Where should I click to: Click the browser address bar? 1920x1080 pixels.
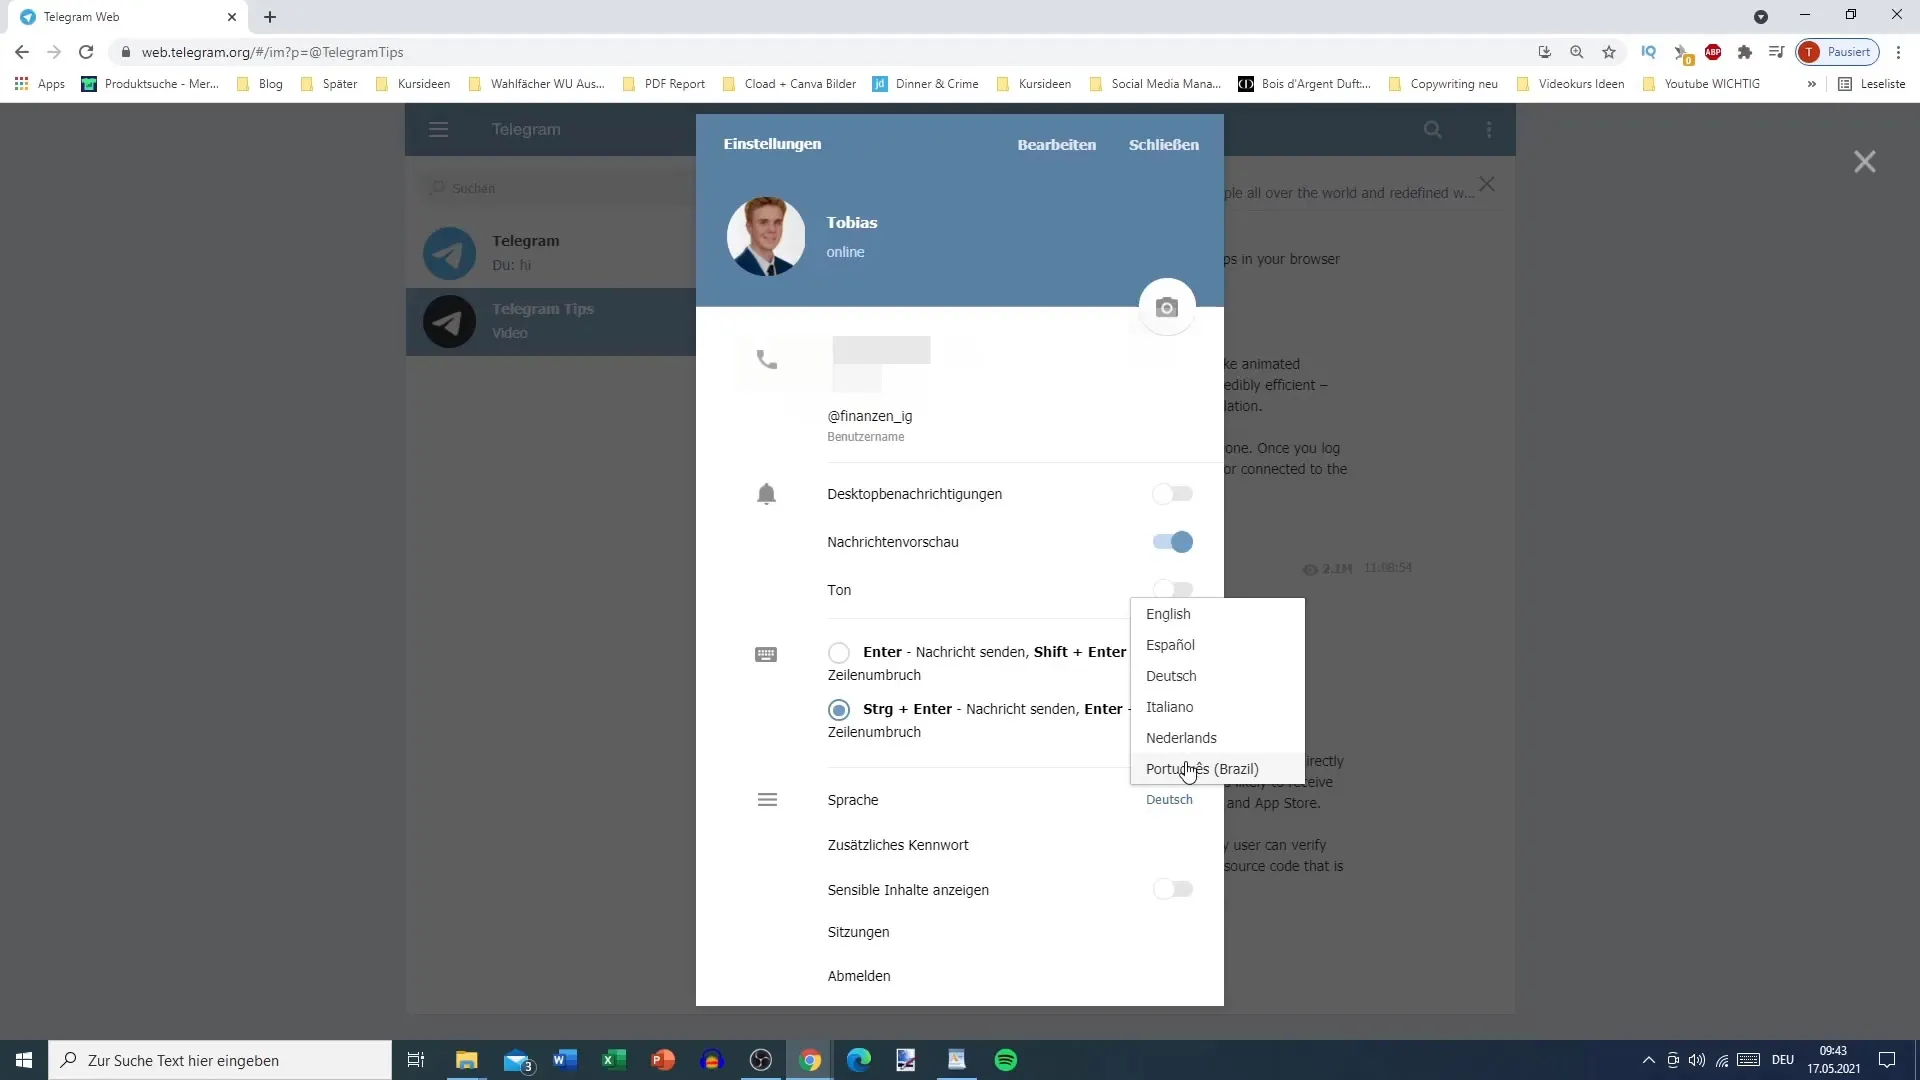click(x=820, y=52)
